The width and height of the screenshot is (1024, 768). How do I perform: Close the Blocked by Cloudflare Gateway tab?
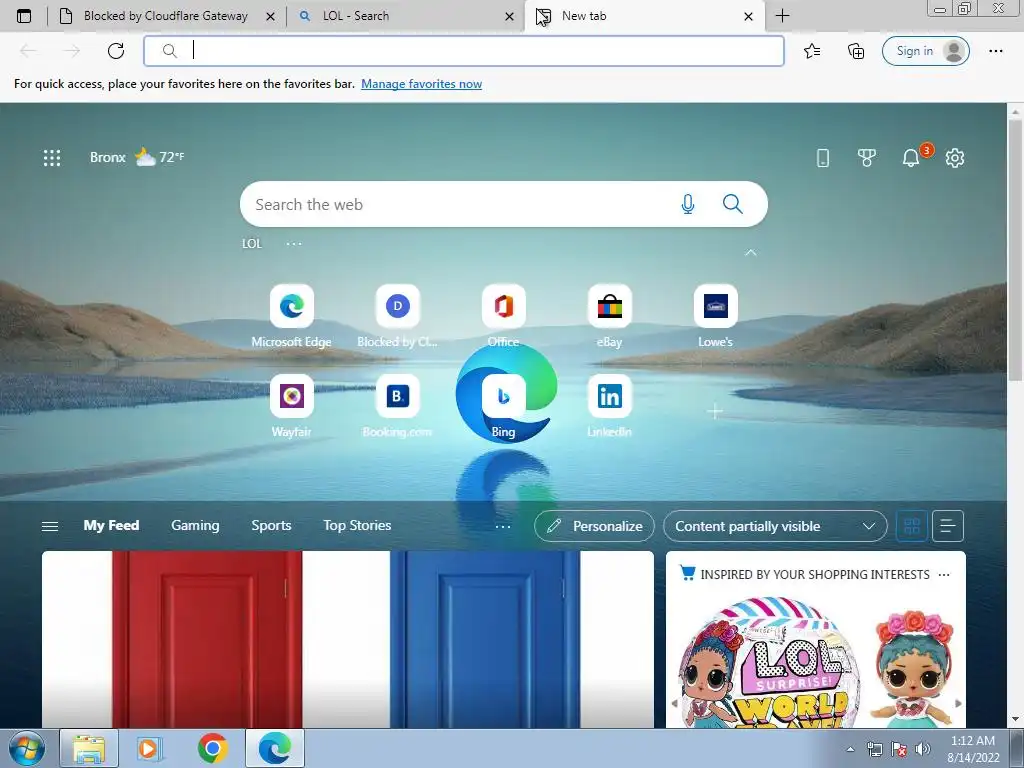click(270, 16)
